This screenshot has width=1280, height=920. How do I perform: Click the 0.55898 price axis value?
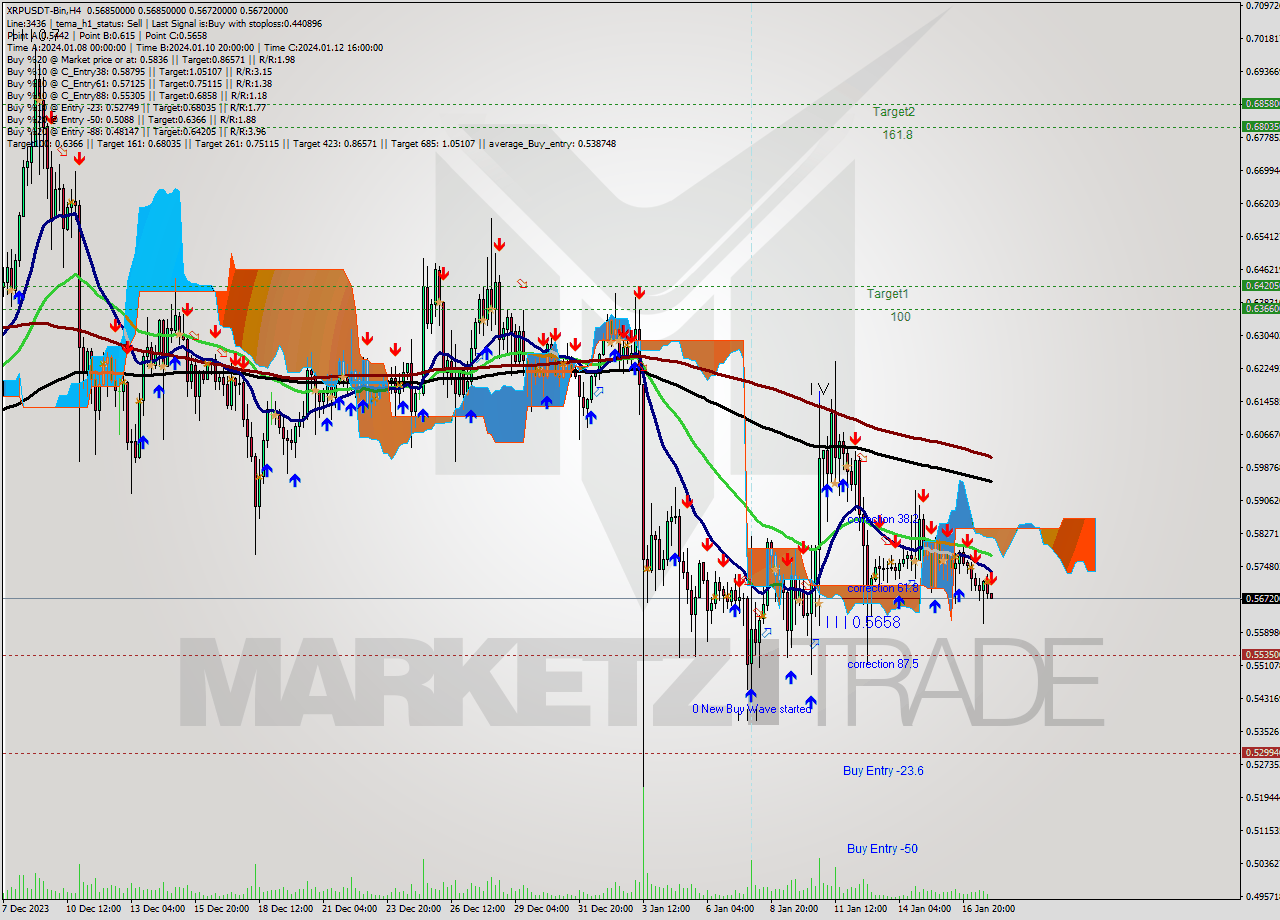(1262, 633)
